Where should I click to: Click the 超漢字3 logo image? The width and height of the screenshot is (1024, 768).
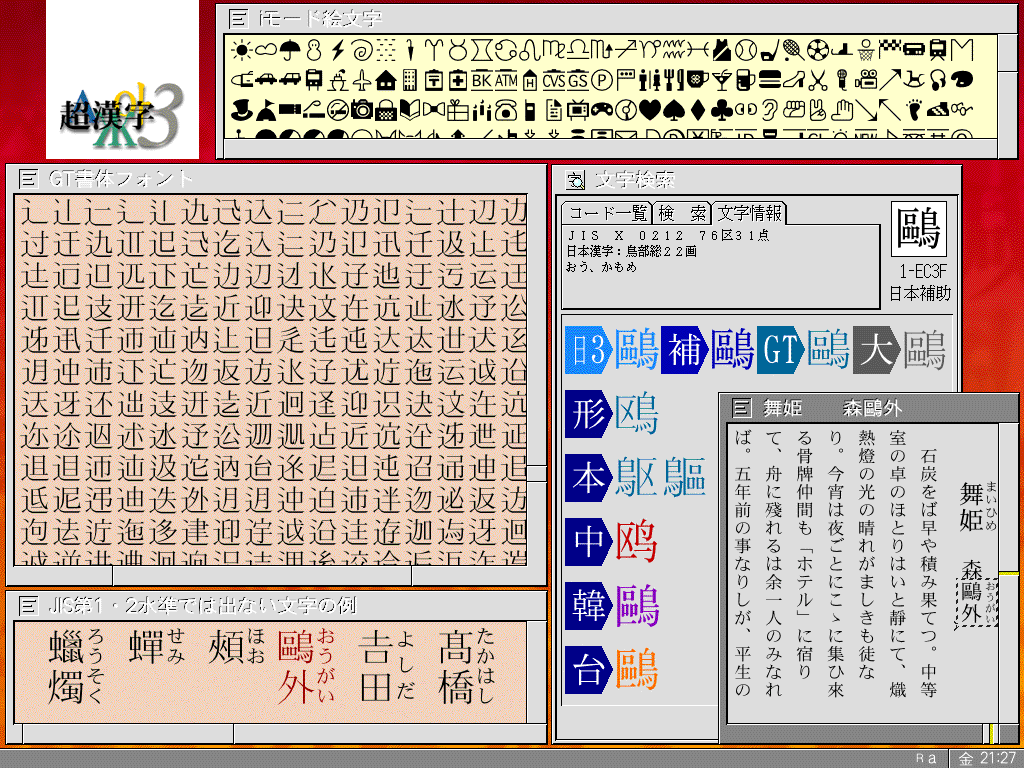click(x=122, y=73)
